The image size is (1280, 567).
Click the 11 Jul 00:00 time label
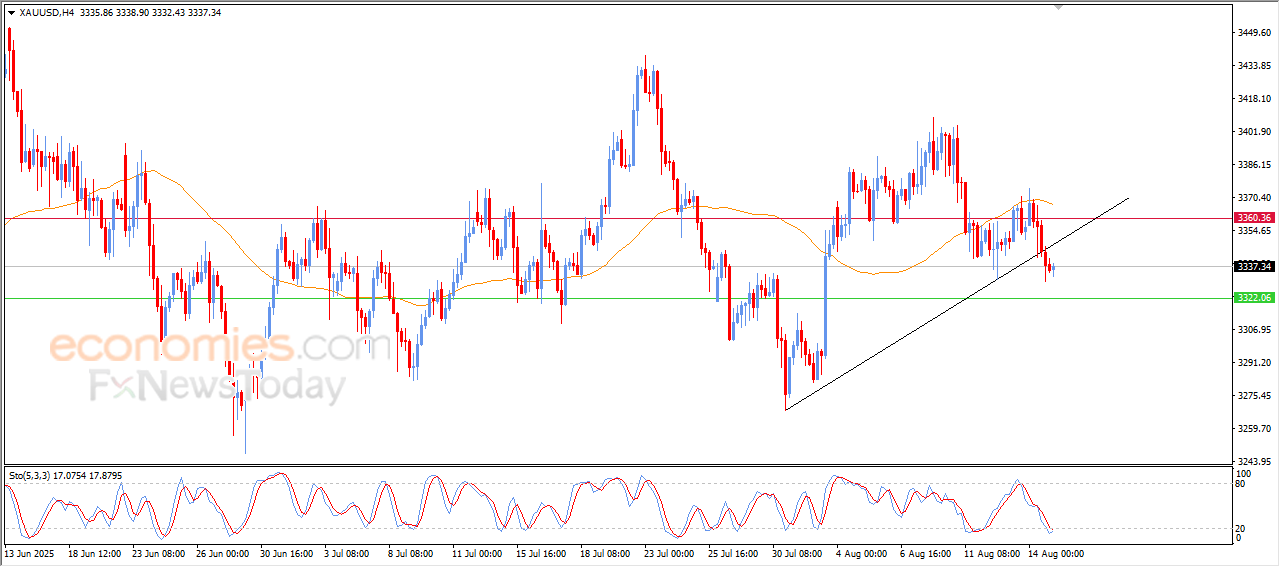(x=477, y=553)
